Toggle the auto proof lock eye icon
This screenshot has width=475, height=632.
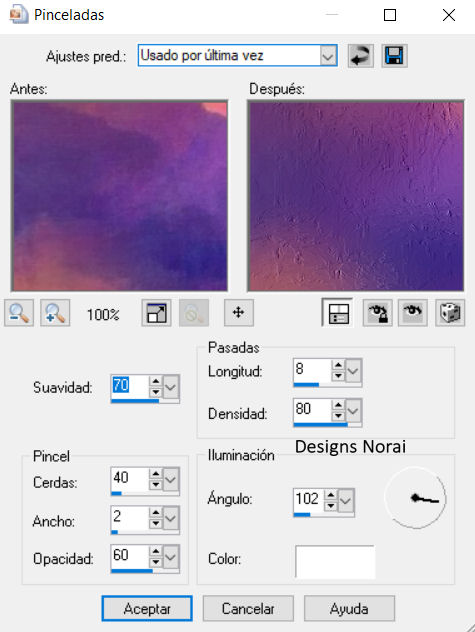[x=377, y=313]
